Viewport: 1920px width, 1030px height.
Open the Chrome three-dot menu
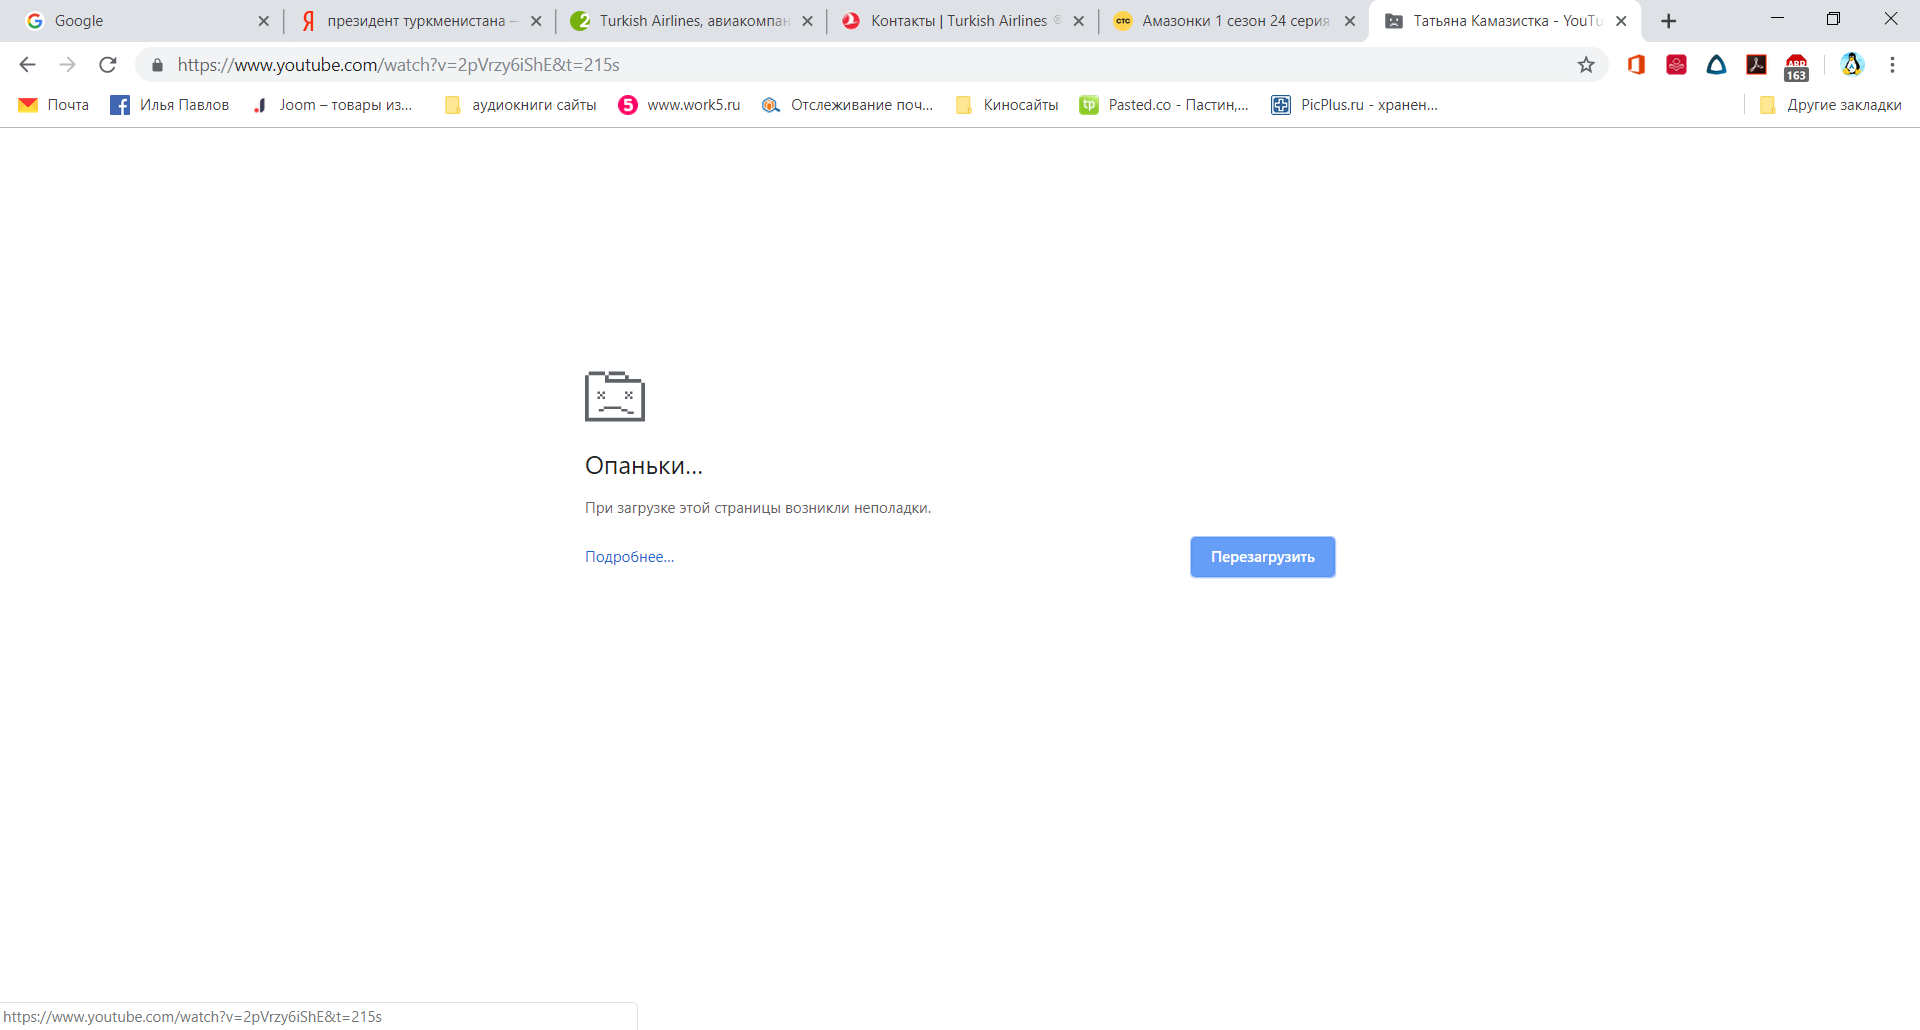1892,65
